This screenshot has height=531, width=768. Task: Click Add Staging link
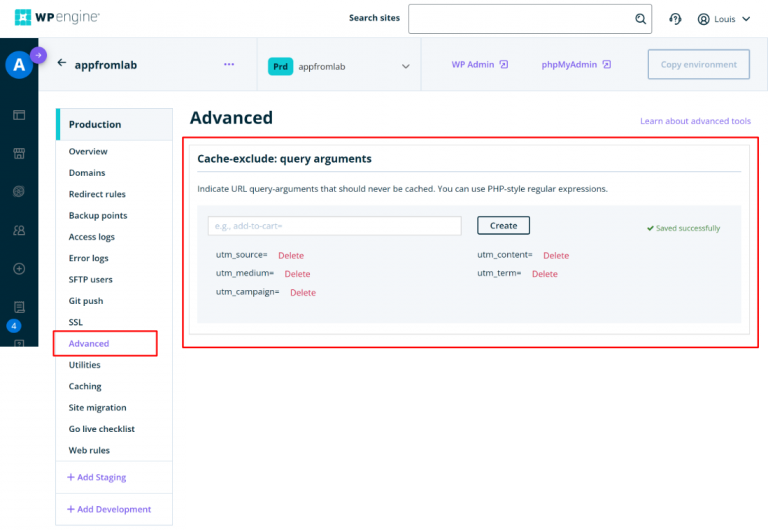(x=96, y=477)
